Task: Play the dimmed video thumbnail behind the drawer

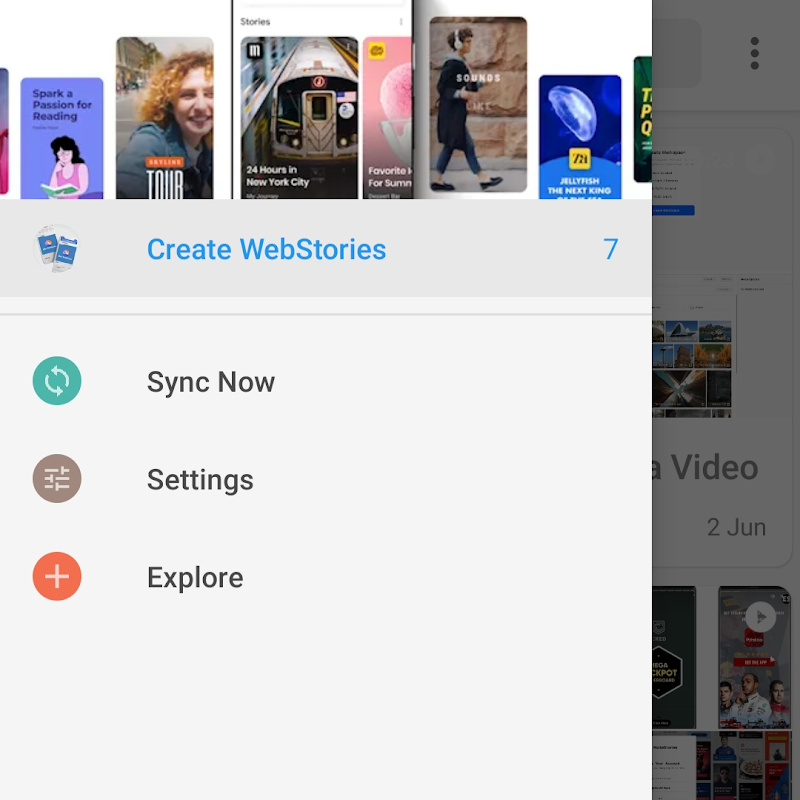Action: pyautogui.click(x=760, y=617)
